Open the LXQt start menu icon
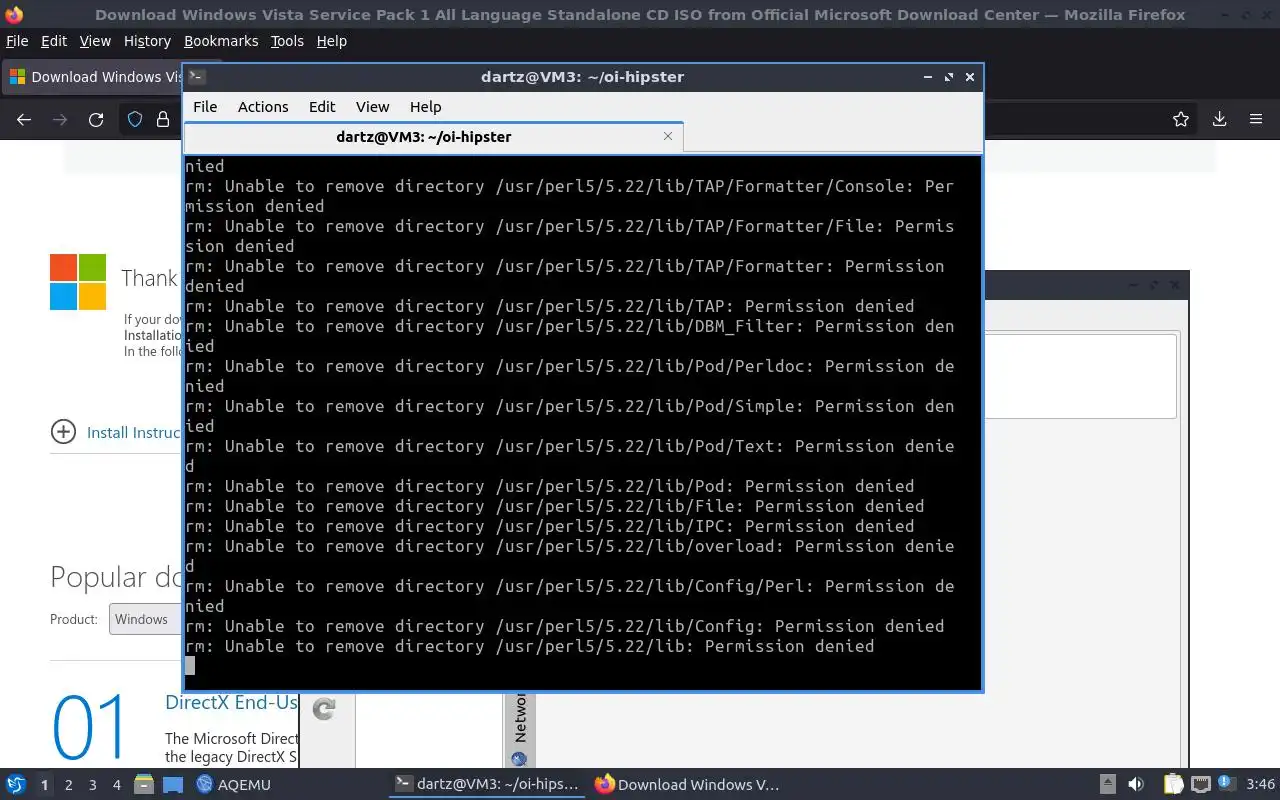 [15, 784]
